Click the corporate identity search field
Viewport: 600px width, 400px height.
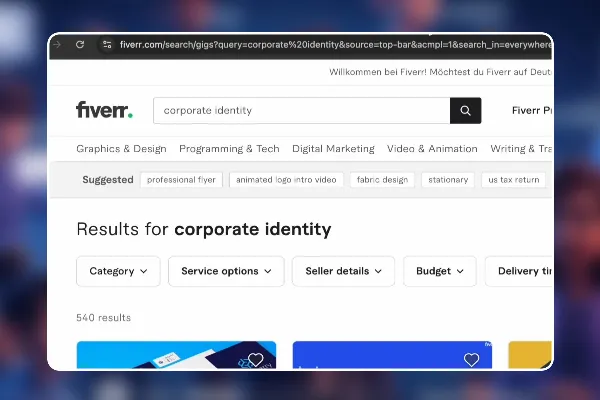point(302,111)
